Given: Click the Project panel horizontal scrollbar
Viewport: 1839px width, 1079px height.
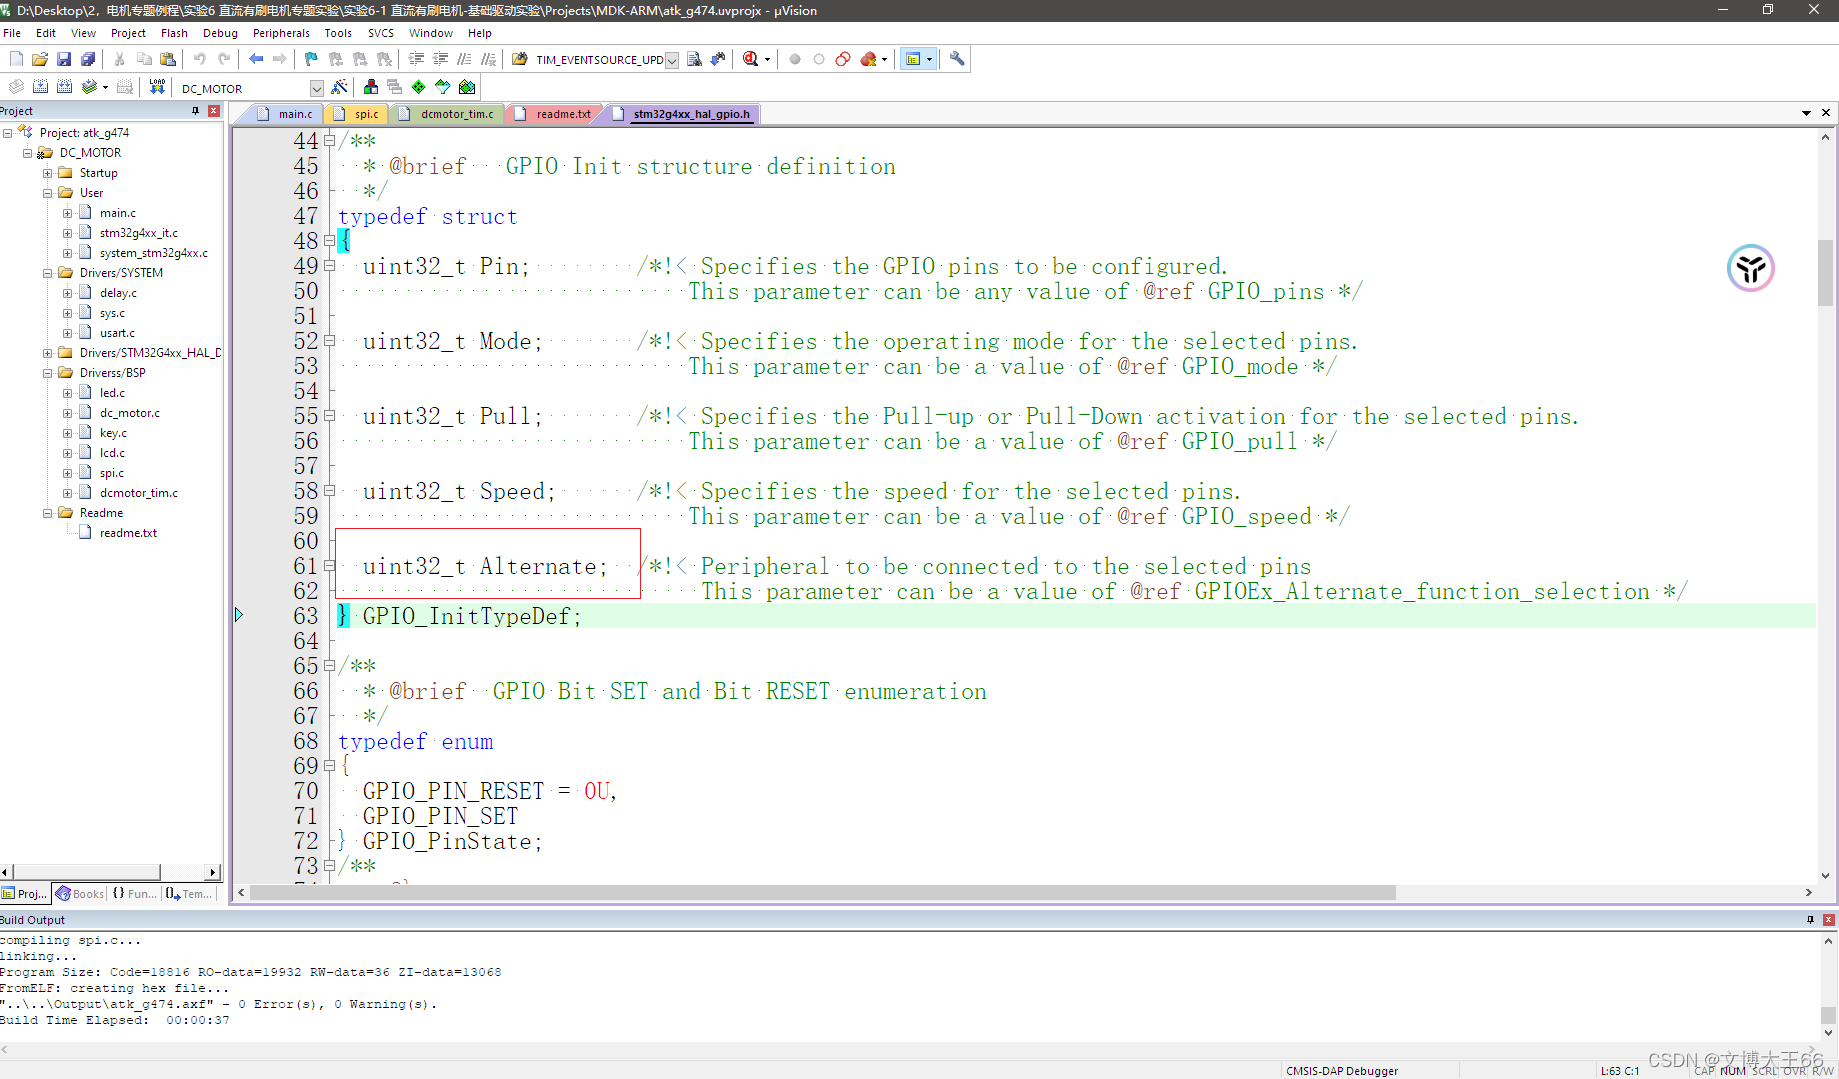Looking at the screenshot, I should pyautogui.click(x=87, y=872).
